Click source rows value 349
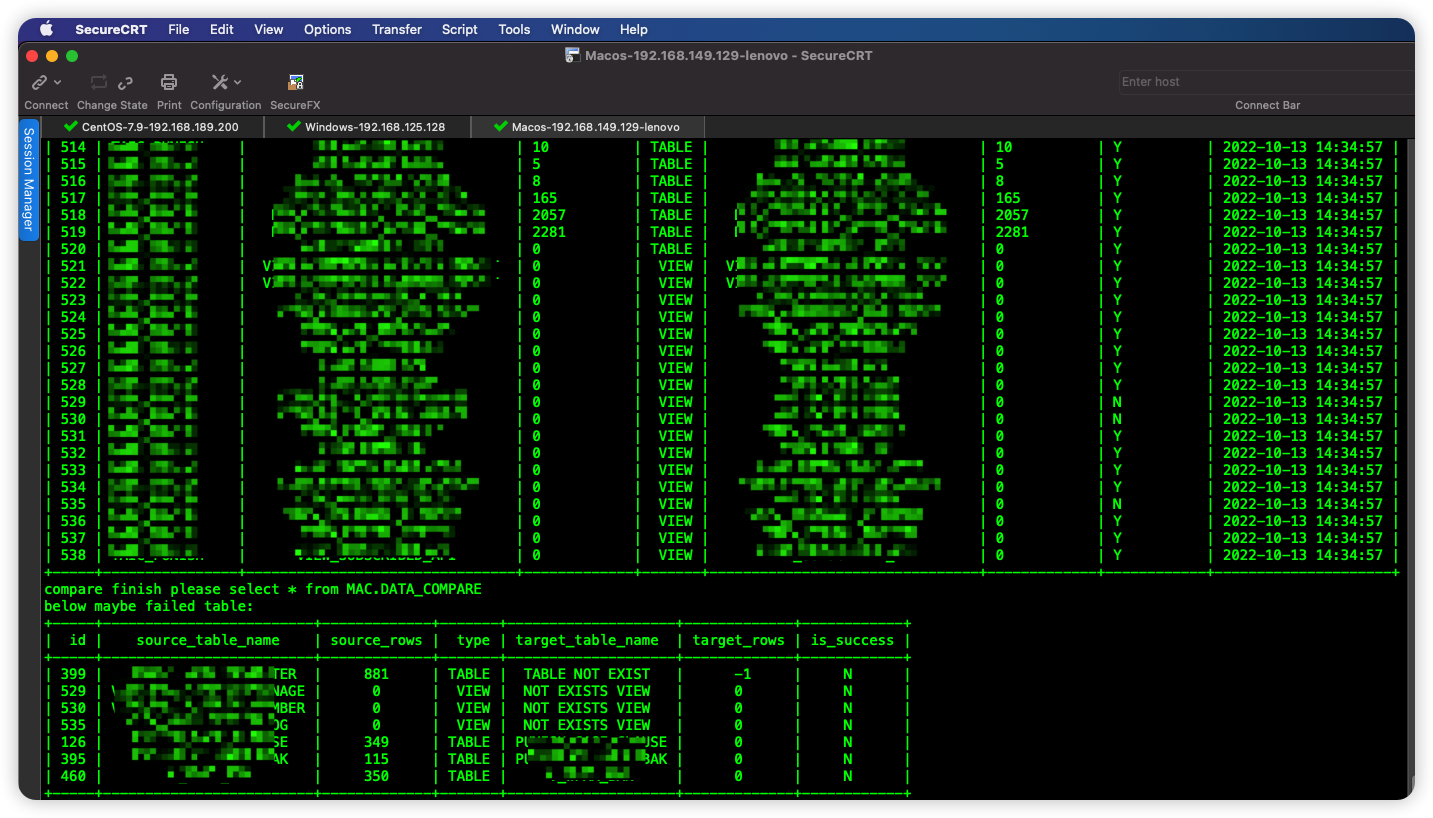 [x=376, y=742]
